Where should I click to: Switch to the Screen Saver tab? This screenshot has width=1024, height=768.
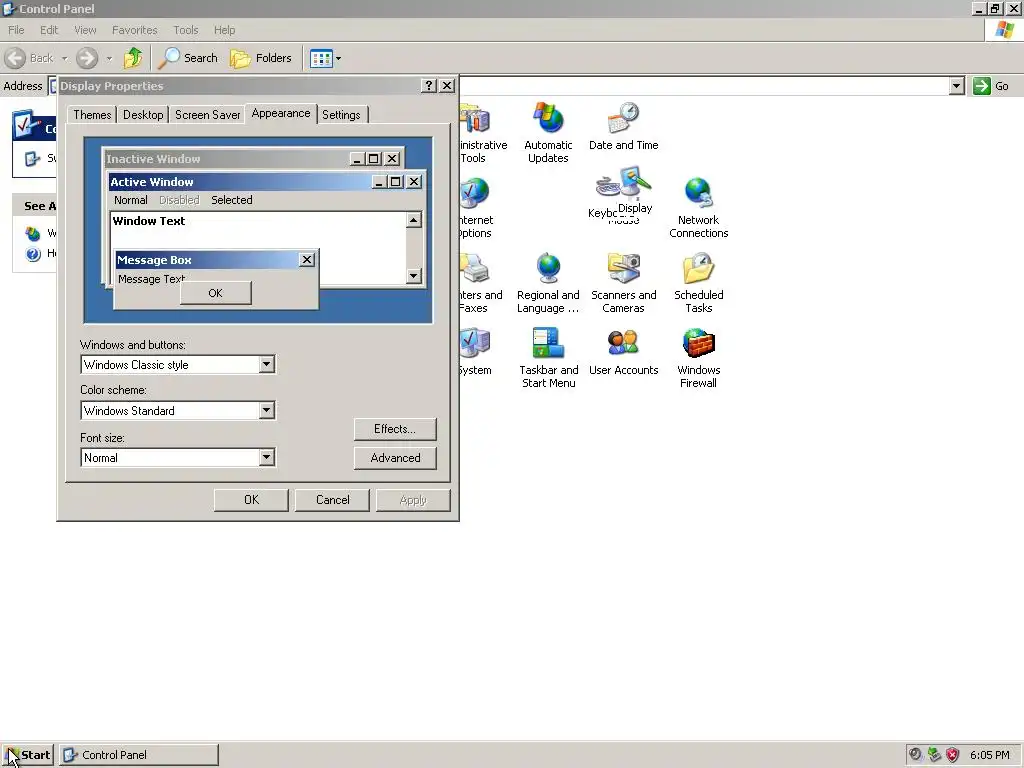(208, 115)
